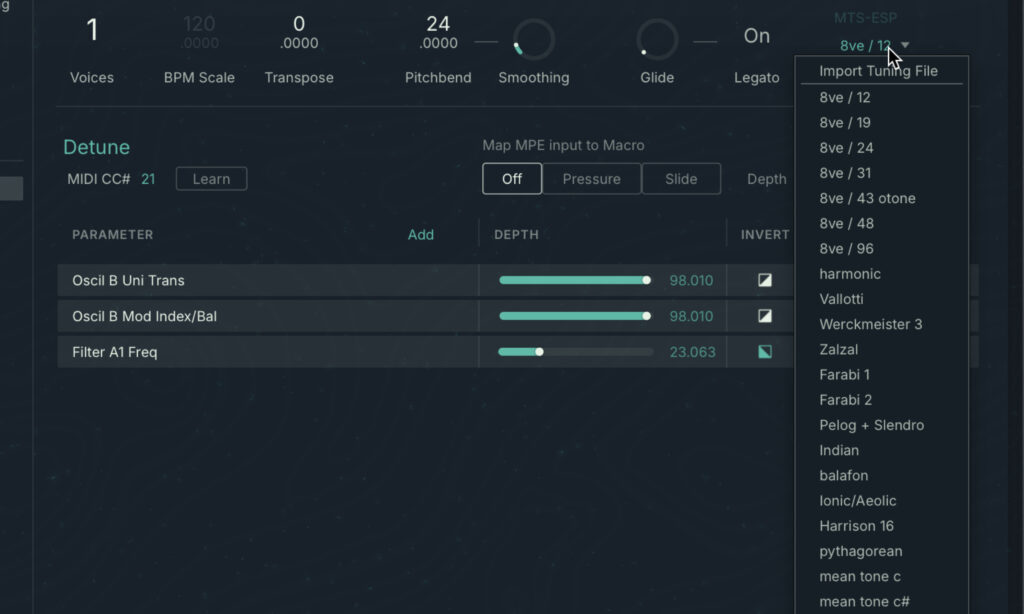Collapse the 8ve / 12 tuning dropdown
Screen dimensions: 1024x614
tap(874, 45)
